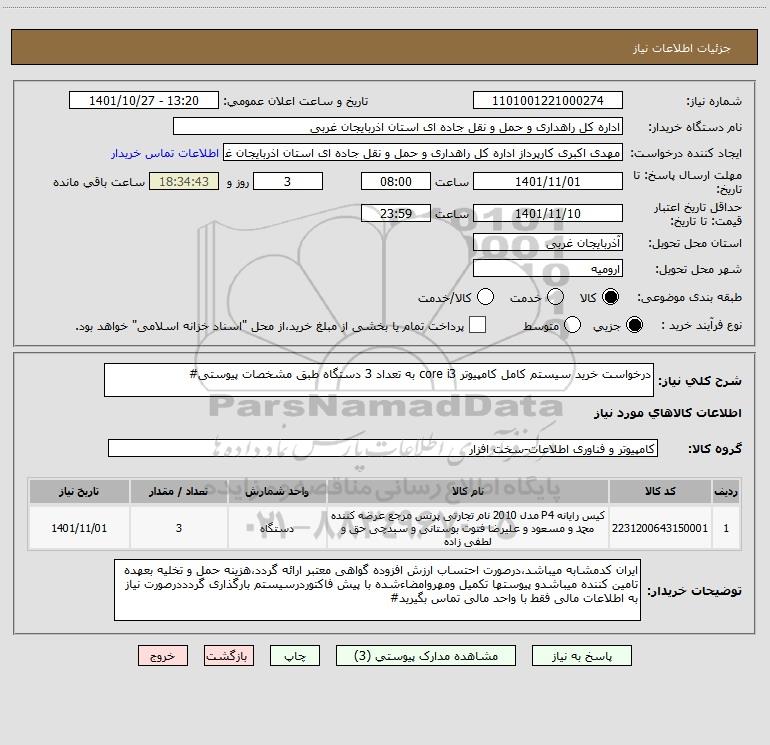Click the ردیف column header

pos(726,491)
